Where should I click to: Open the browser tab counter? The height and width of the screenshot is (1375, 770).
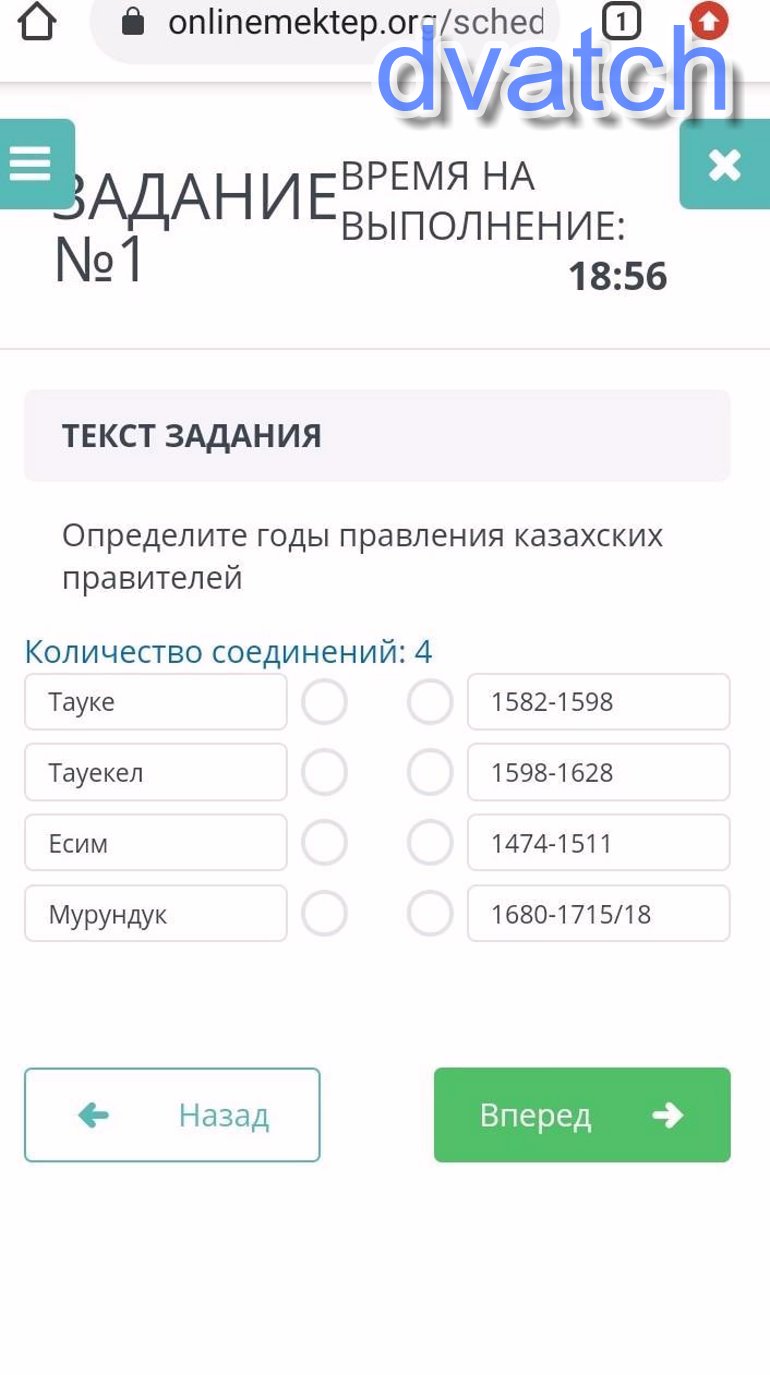tap(622, 21)
